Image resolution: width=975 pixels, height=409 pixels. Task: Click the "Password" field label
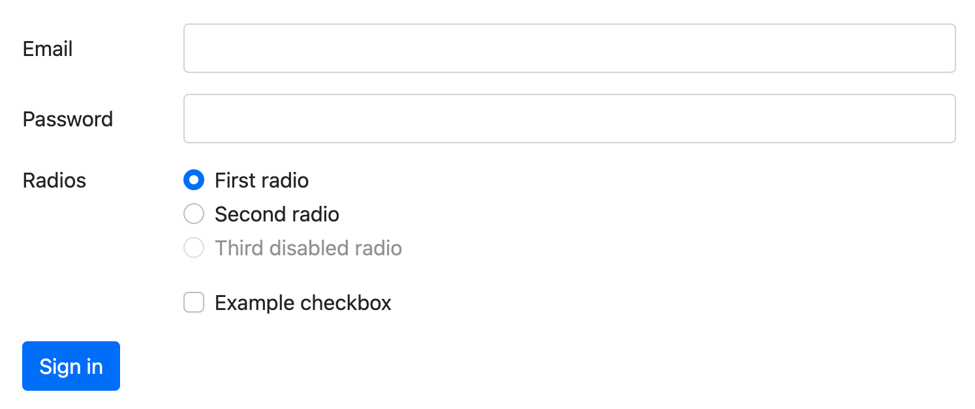(68, 120)
